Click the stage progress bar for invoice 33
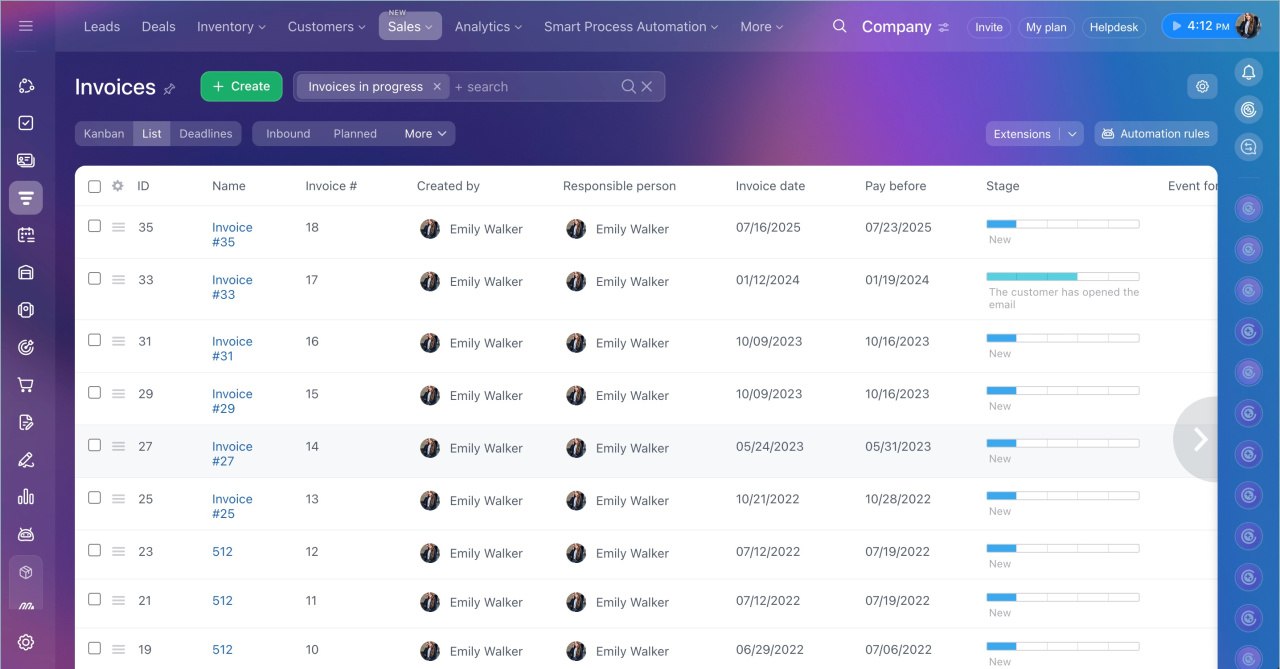The width and height of the screenshot is (1280, 669). click(1062, 276)
